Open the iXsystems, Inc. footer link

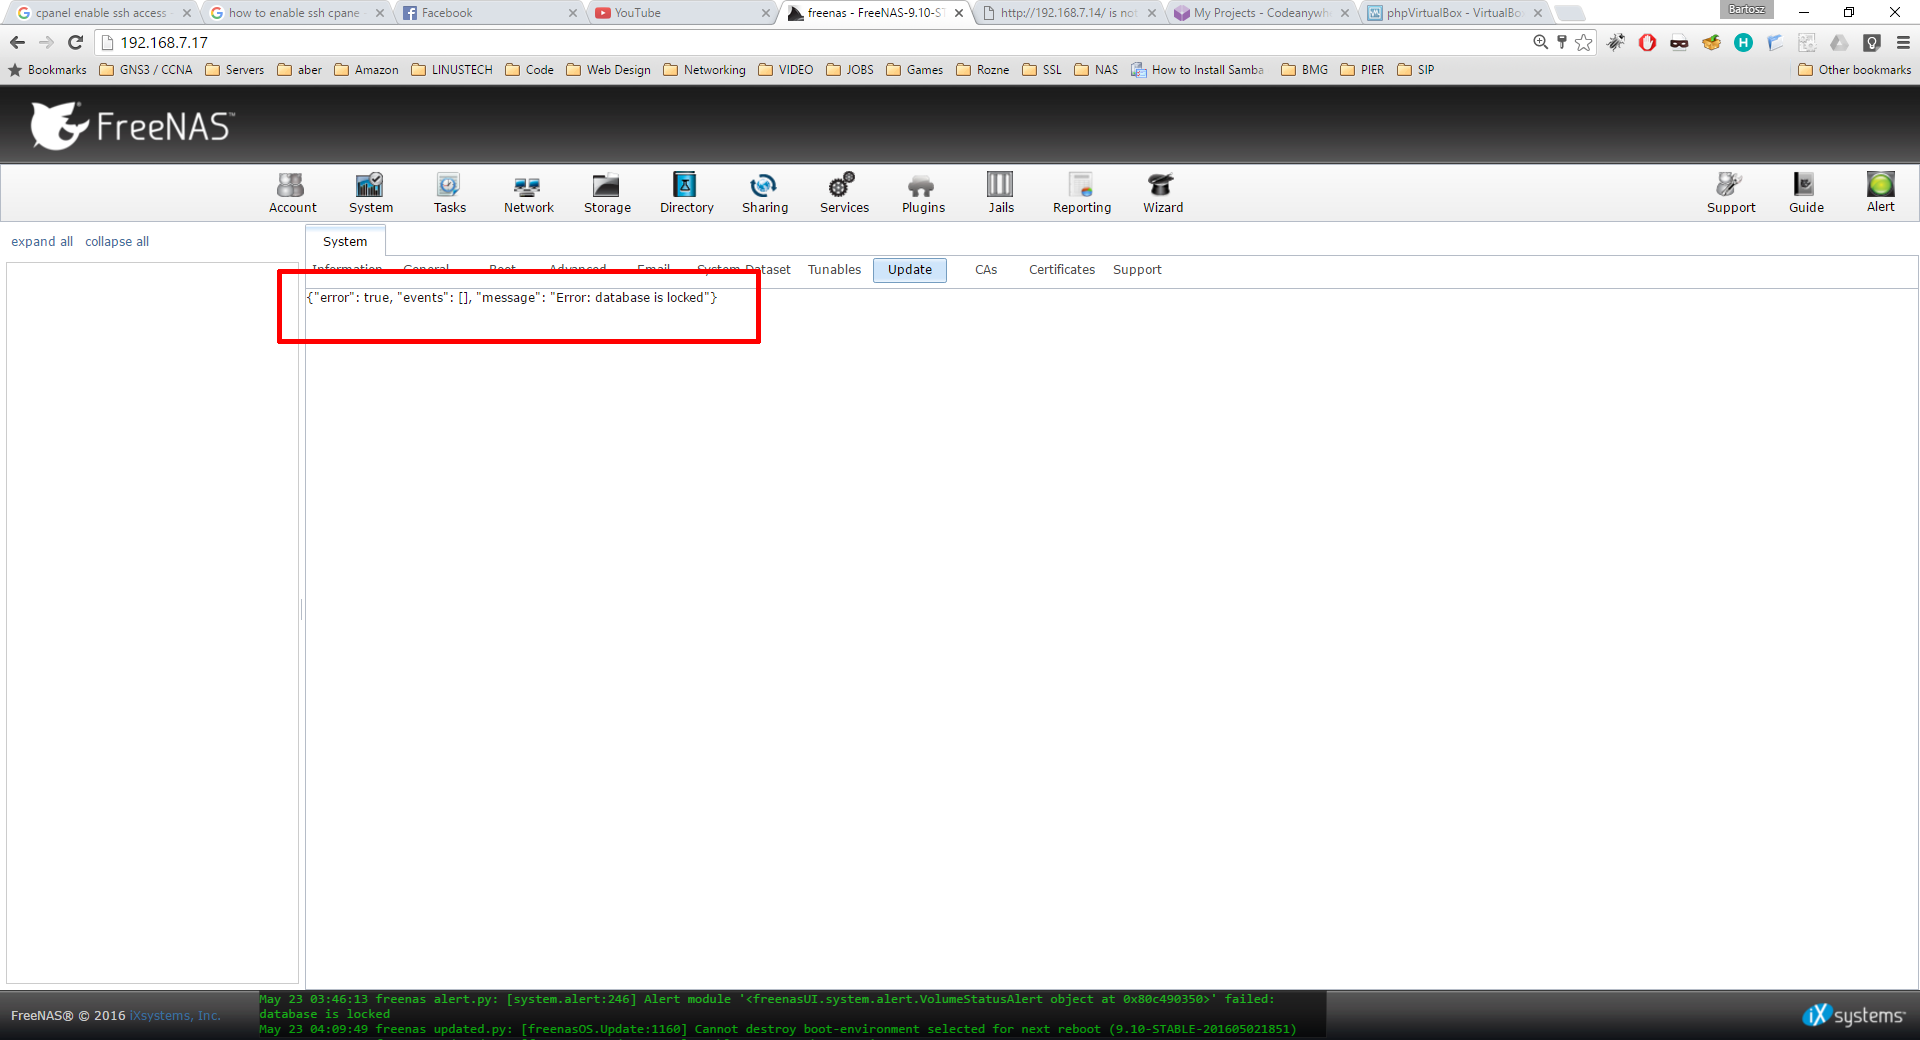coord(175,1016)
